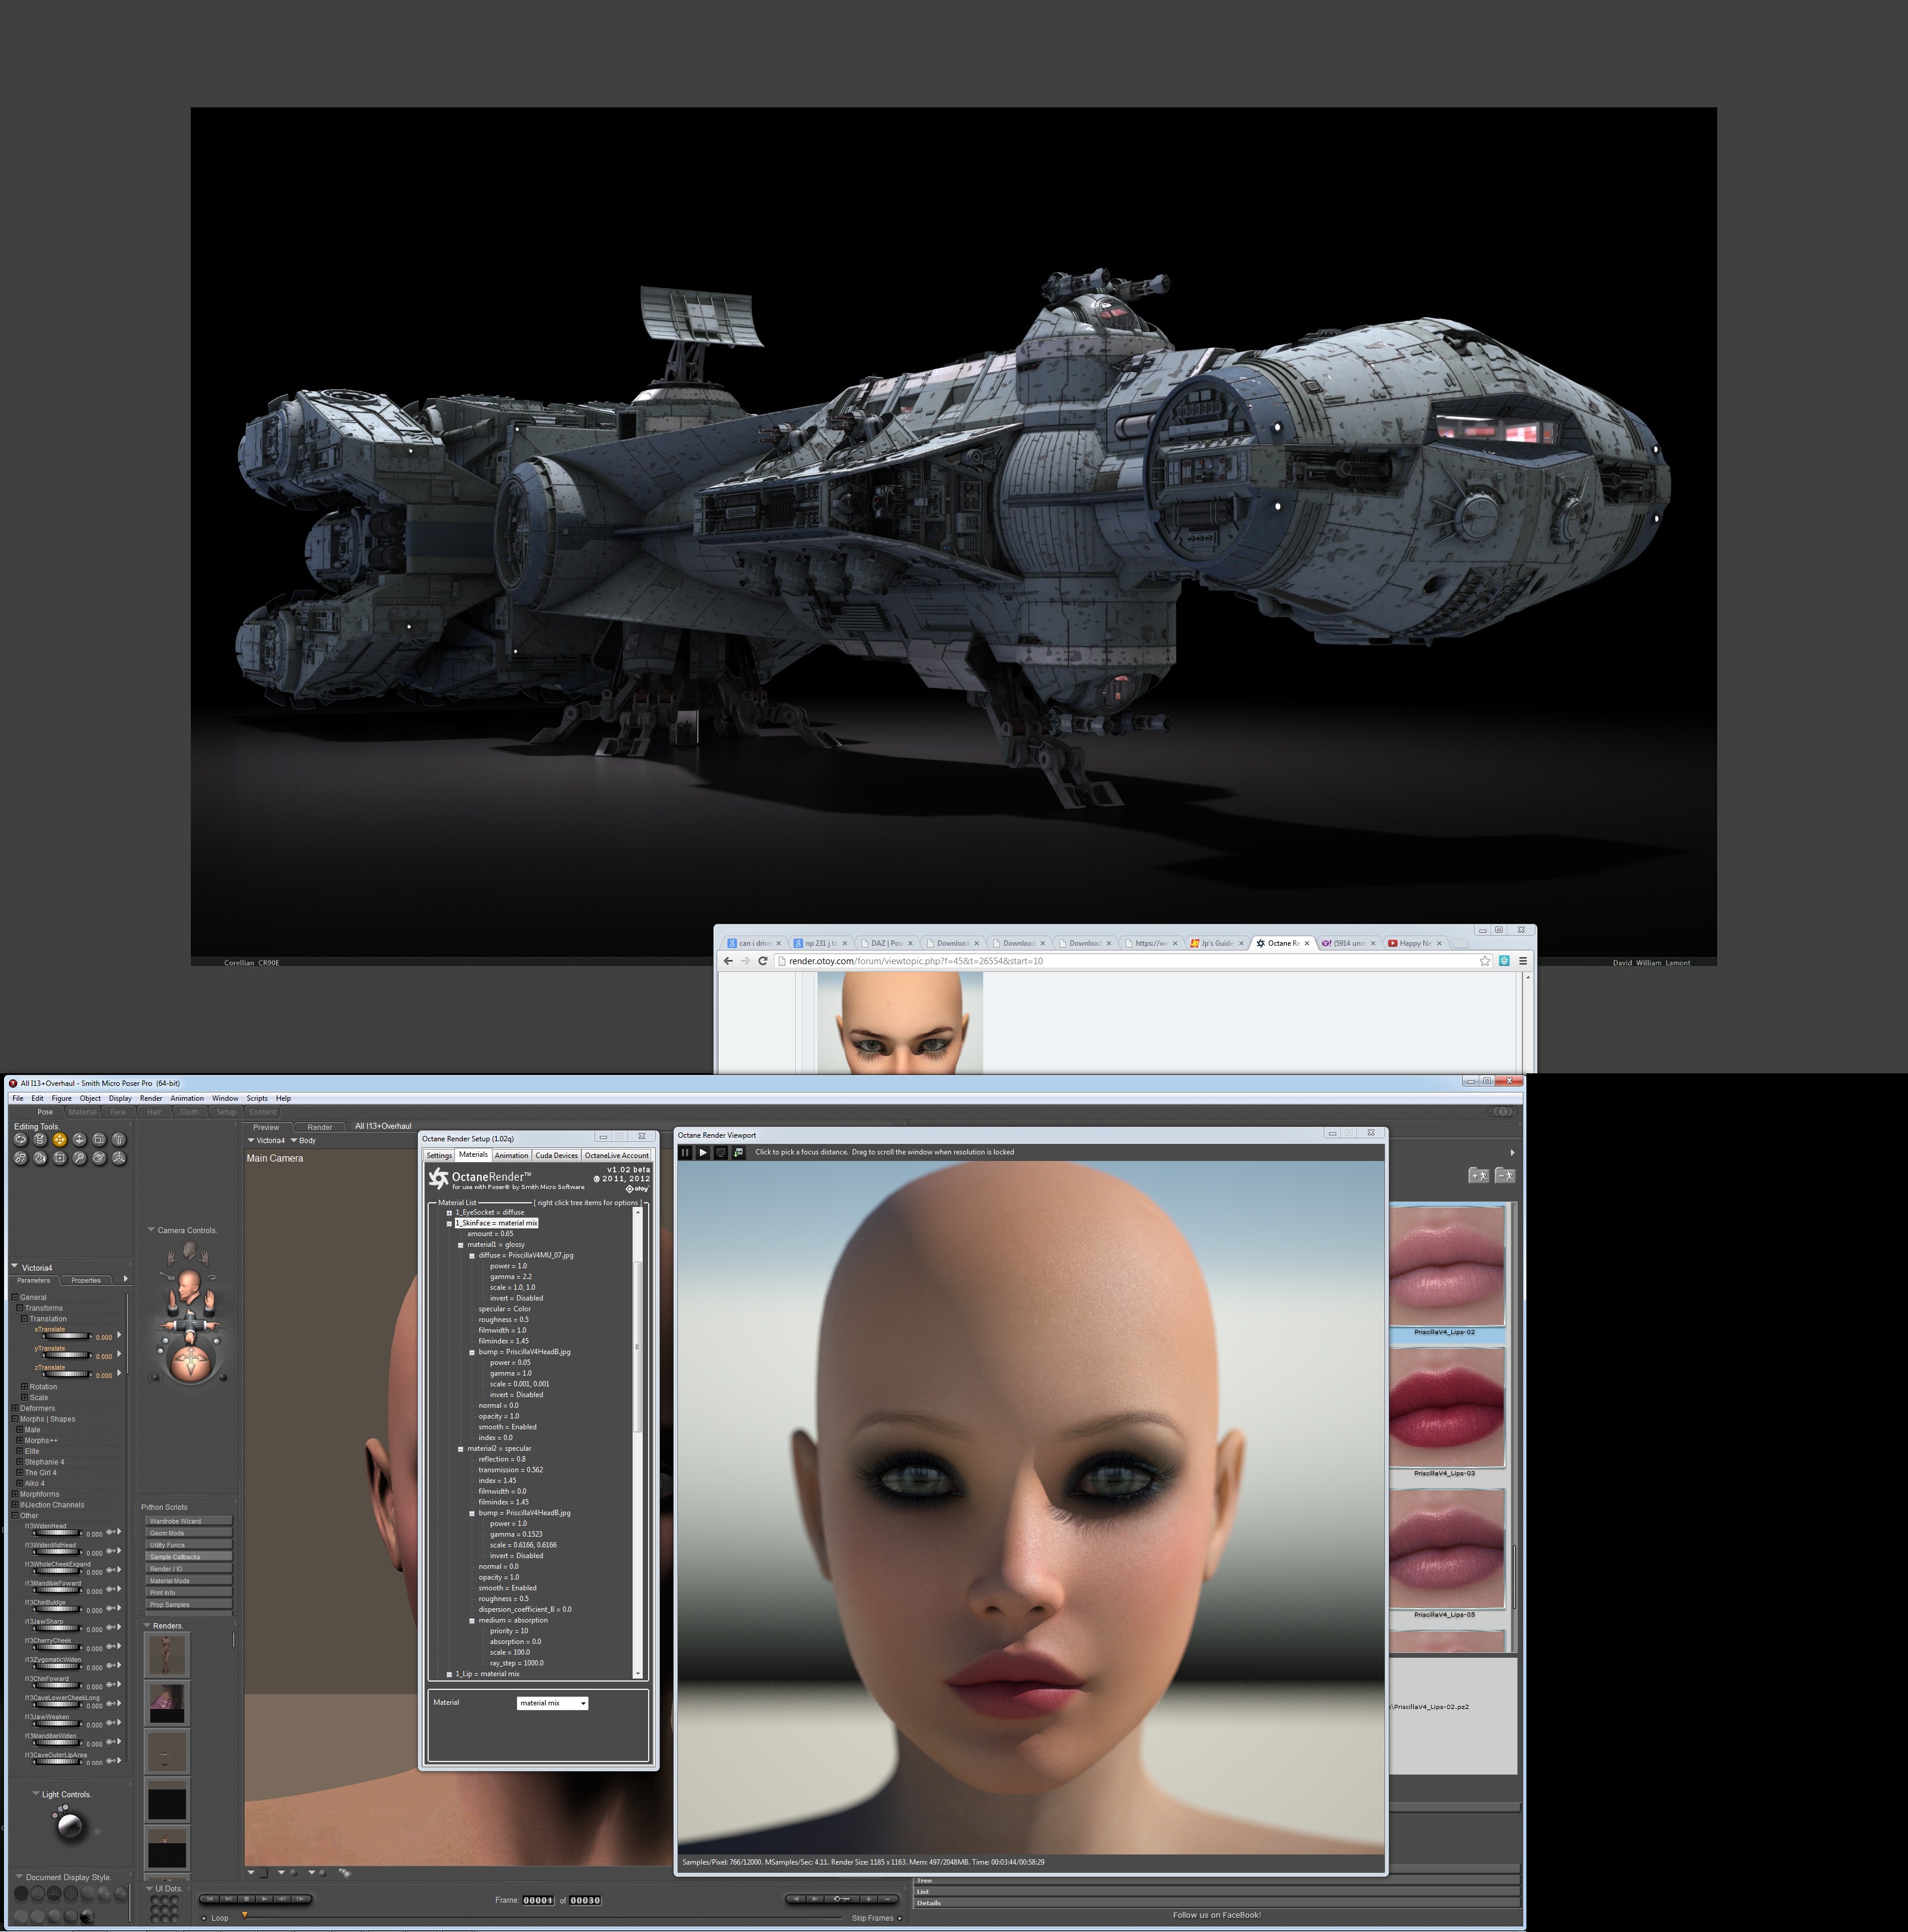
Task: Select the Magnifier editing tool
Action: [79, 1158]
